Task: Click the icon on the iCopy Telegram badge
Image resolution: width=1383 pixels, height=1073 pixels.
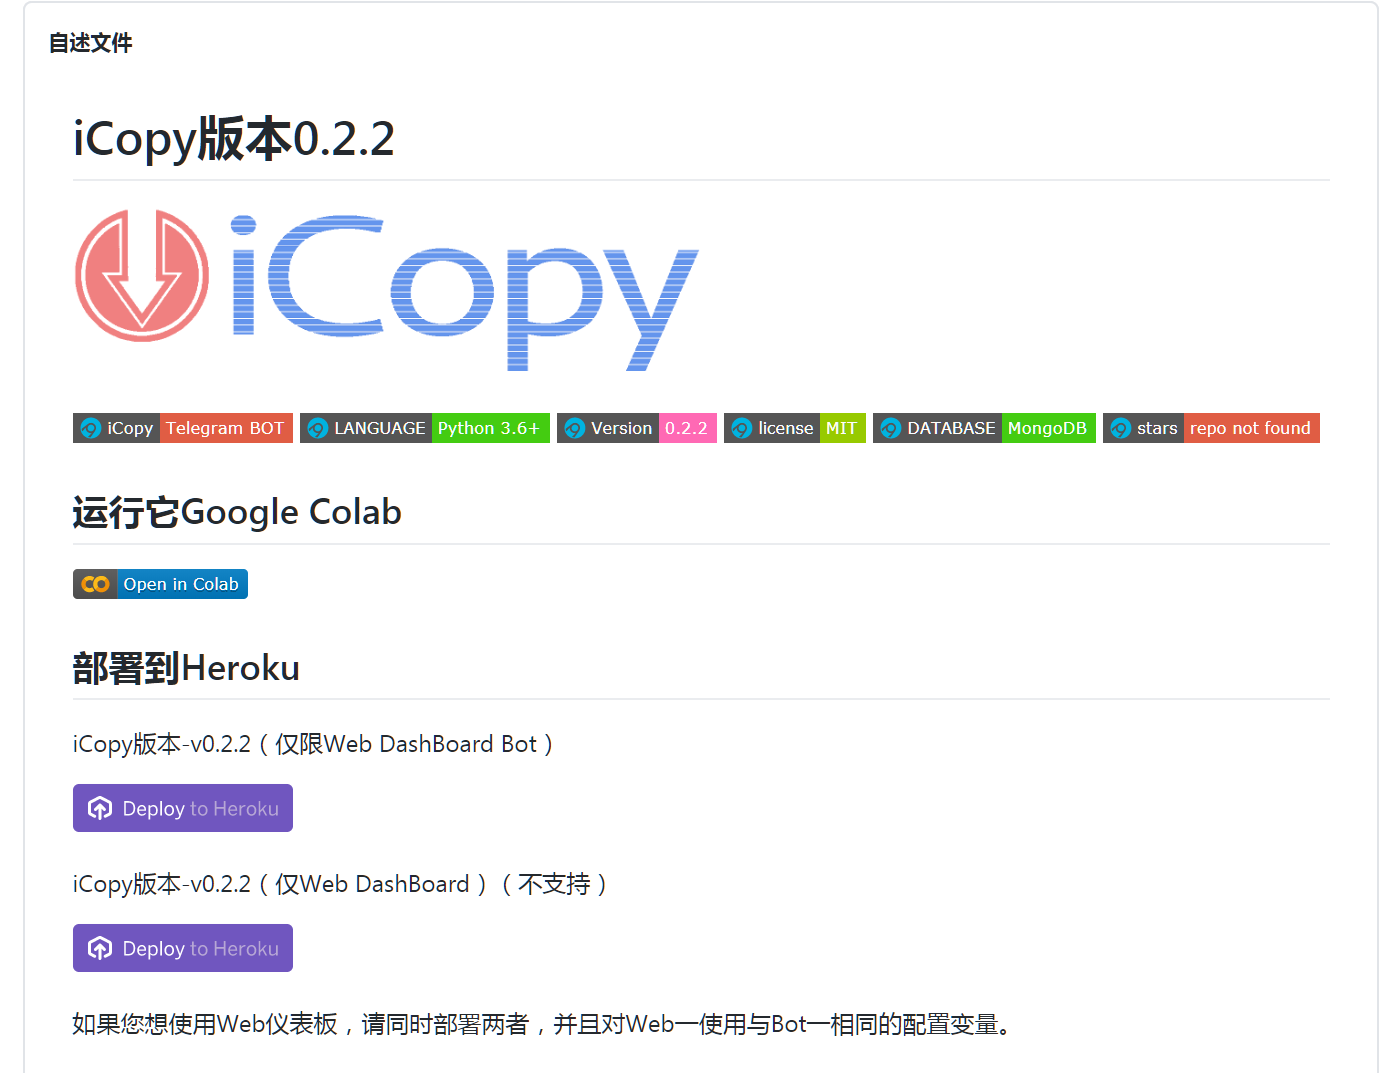Action: (x=91, y=429)
